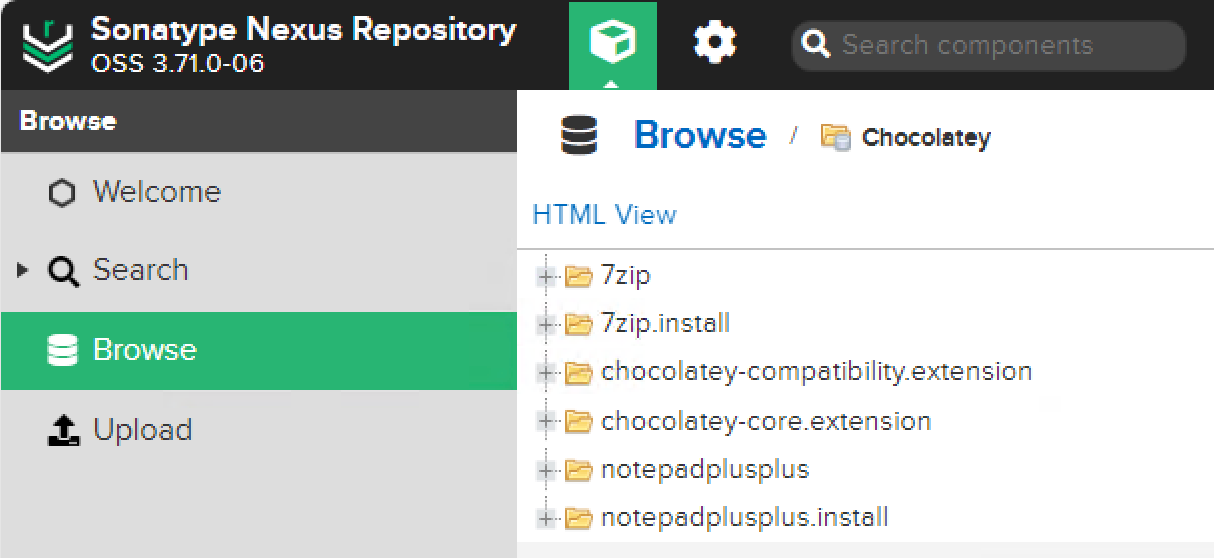Viewport: 1214px width, 558px height.
Task: Expand the Search sidebar arrow
Action: click(x=24, y=270)
